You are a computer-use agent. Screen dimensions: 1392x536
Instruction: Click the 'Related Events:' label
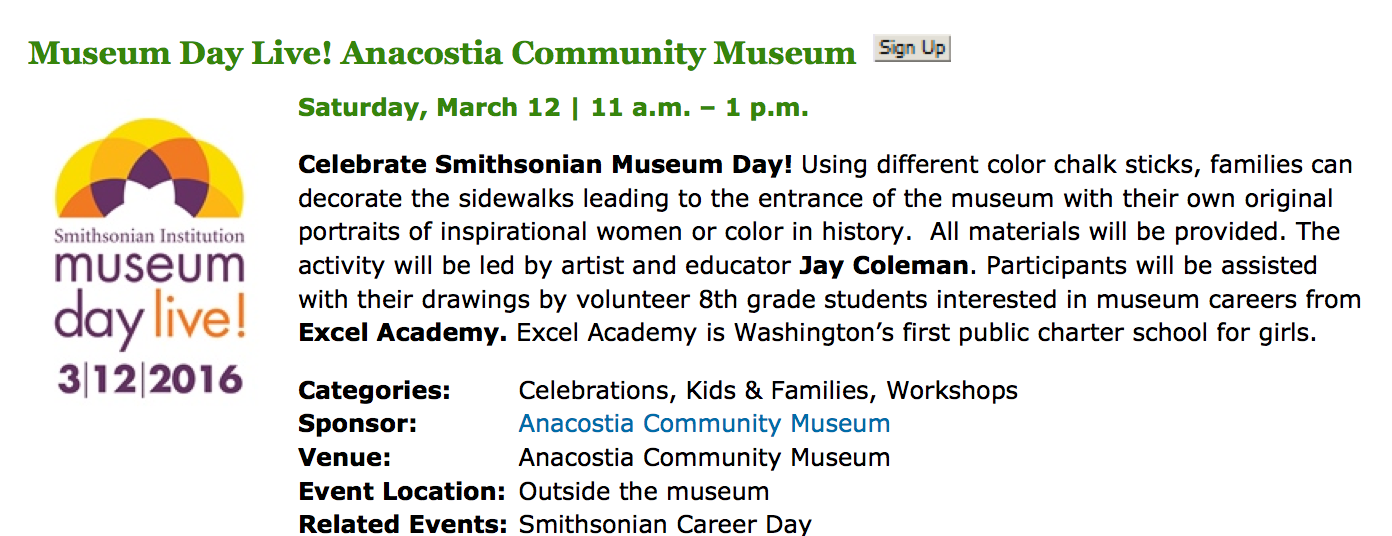402,524
